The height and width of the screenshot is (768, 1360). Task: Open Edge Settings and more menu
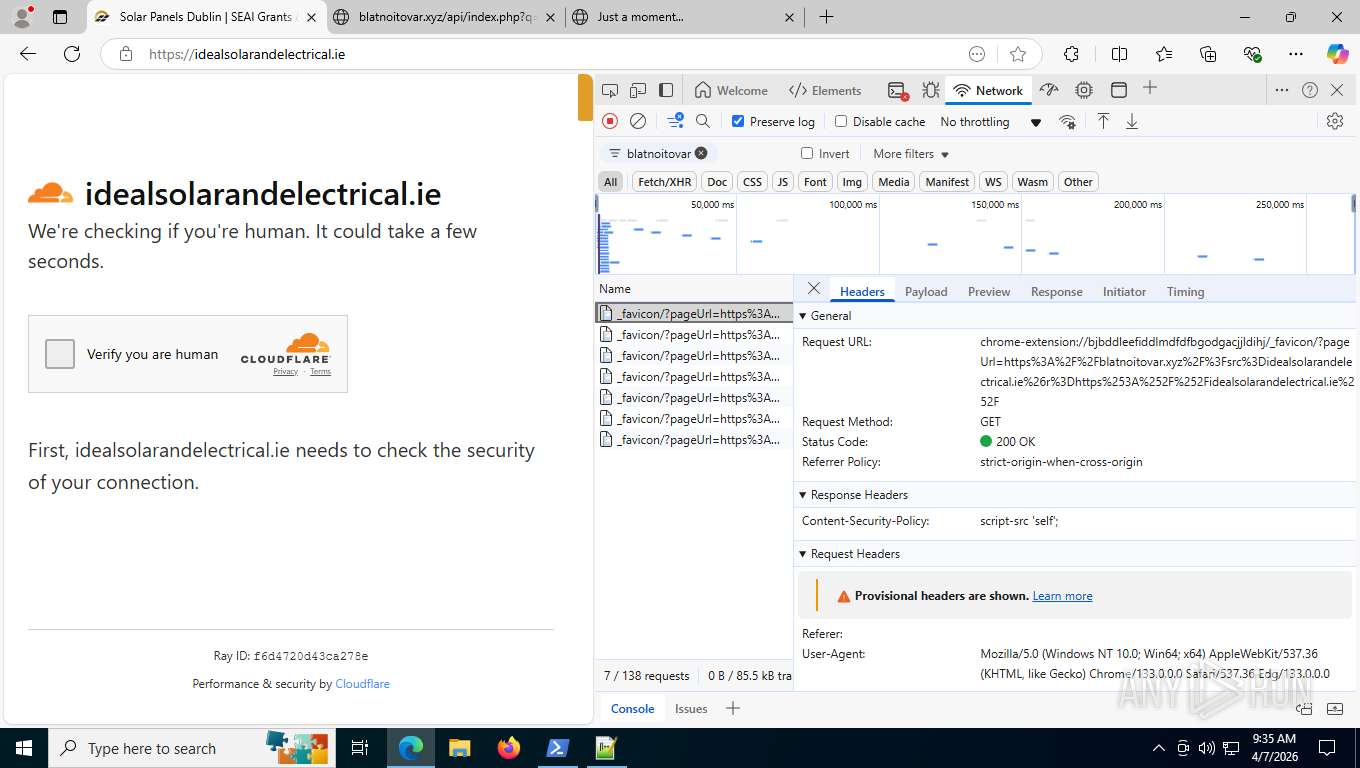point(1296,54)
